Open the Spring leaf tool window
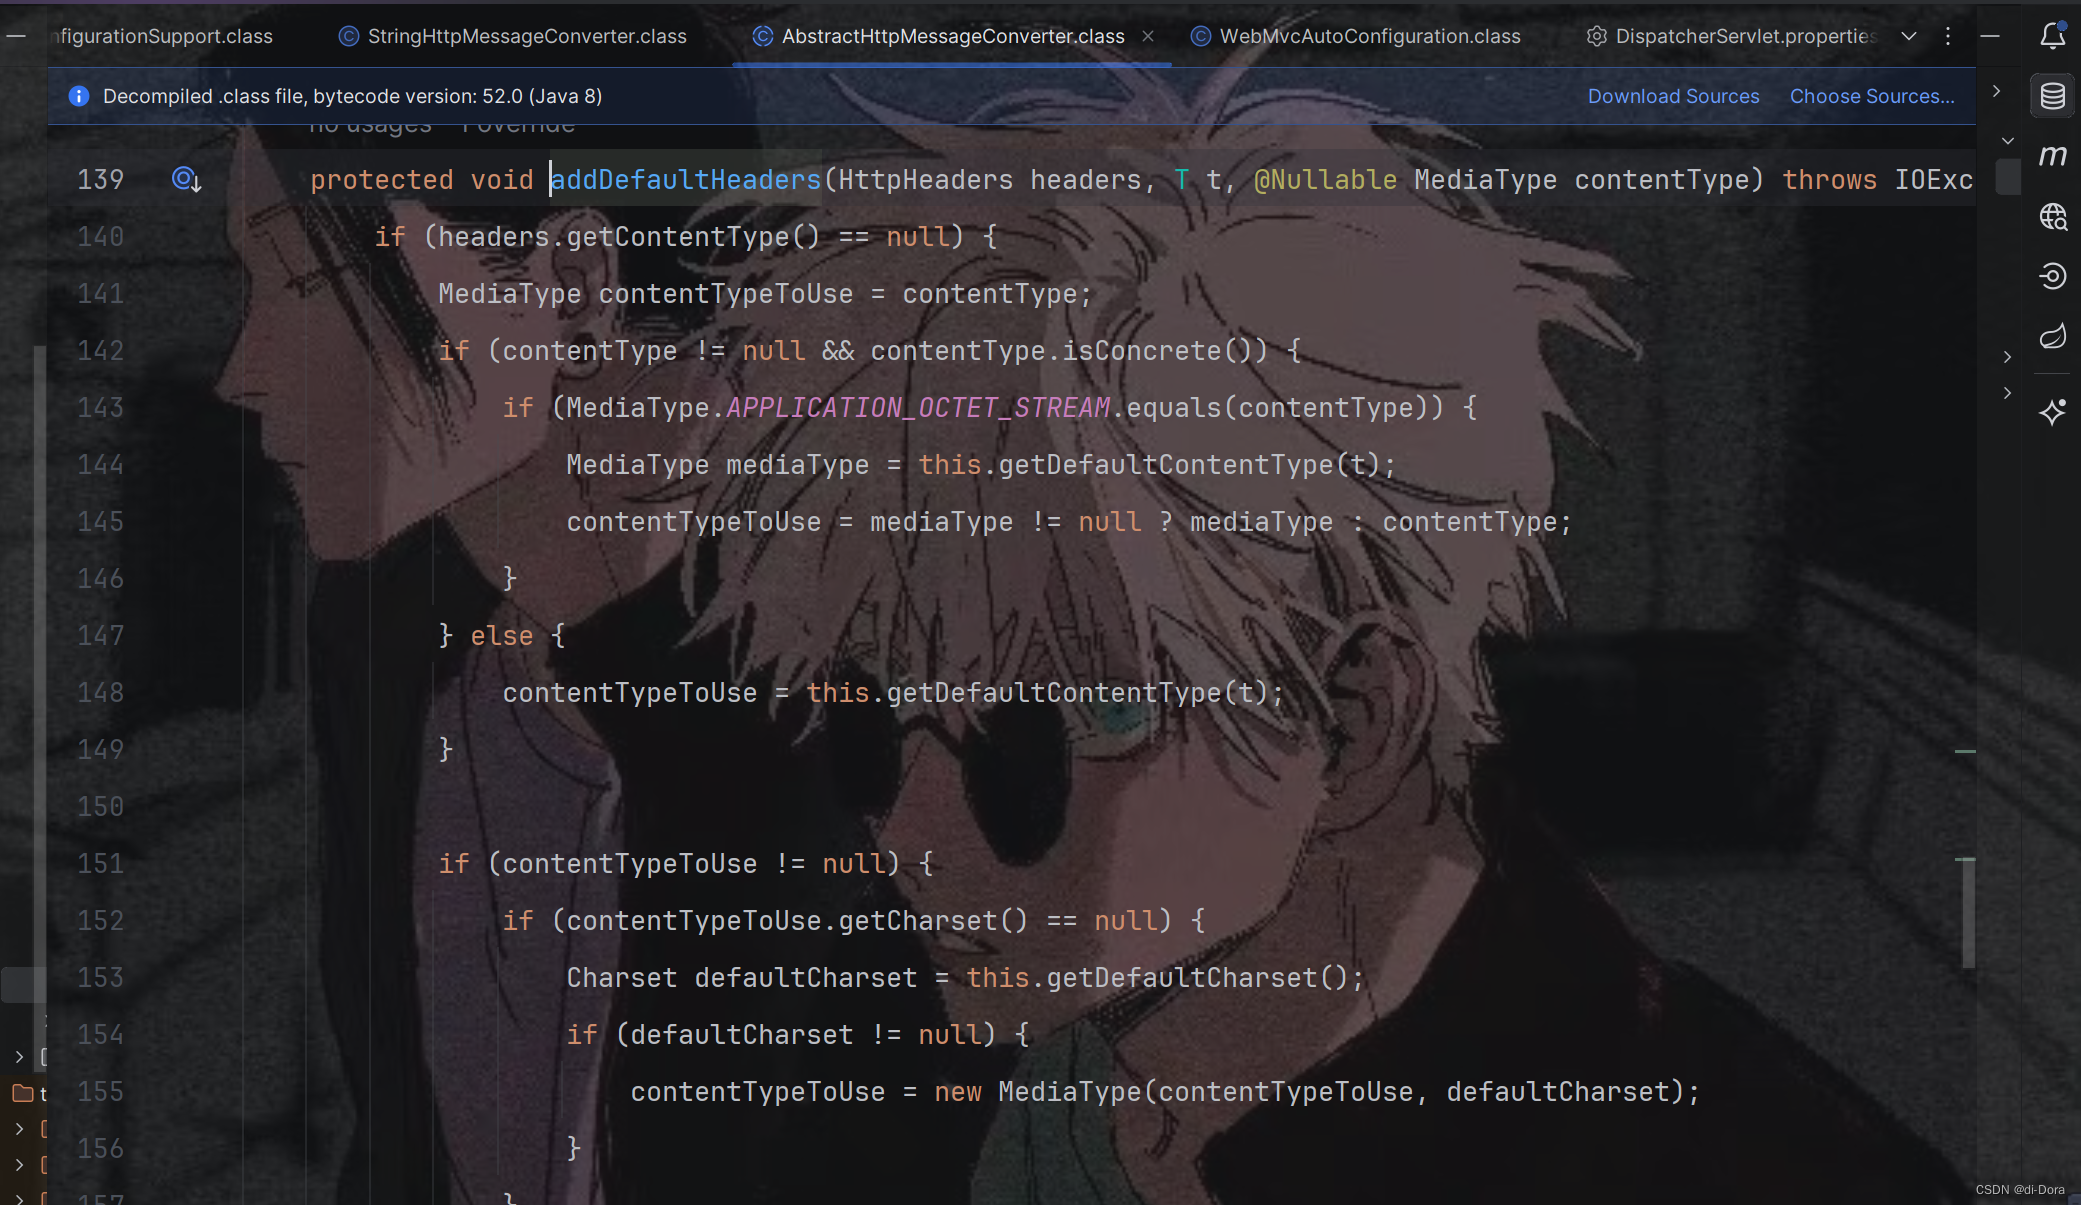 2052,336
